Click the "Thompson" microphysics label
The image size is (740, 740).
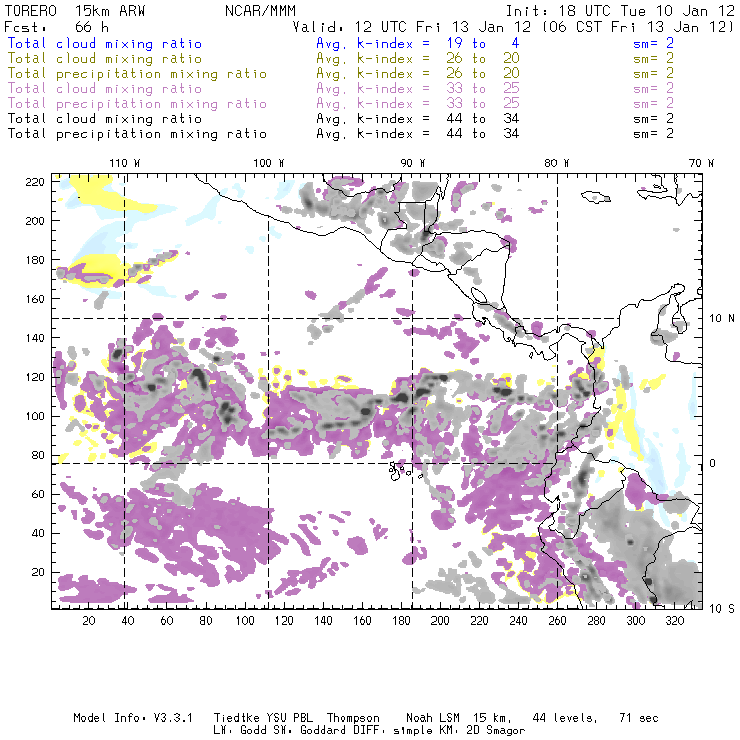click(353, 718)
